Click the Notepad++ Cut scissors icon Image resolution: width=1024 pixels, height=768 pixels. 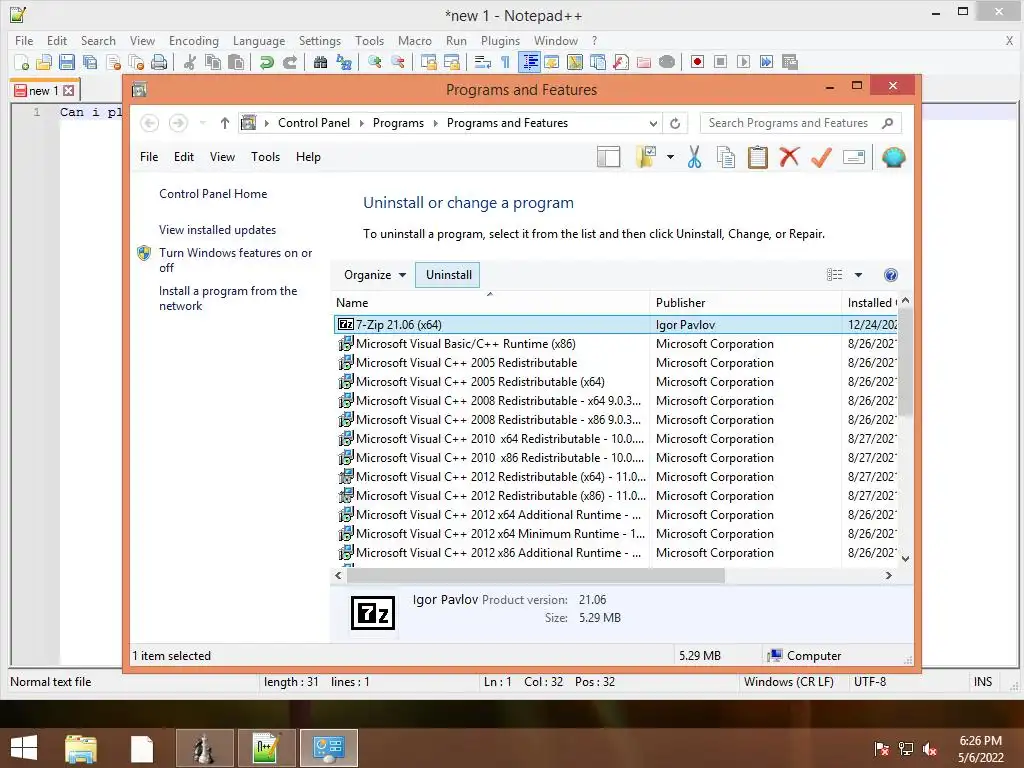pos(190,62)
